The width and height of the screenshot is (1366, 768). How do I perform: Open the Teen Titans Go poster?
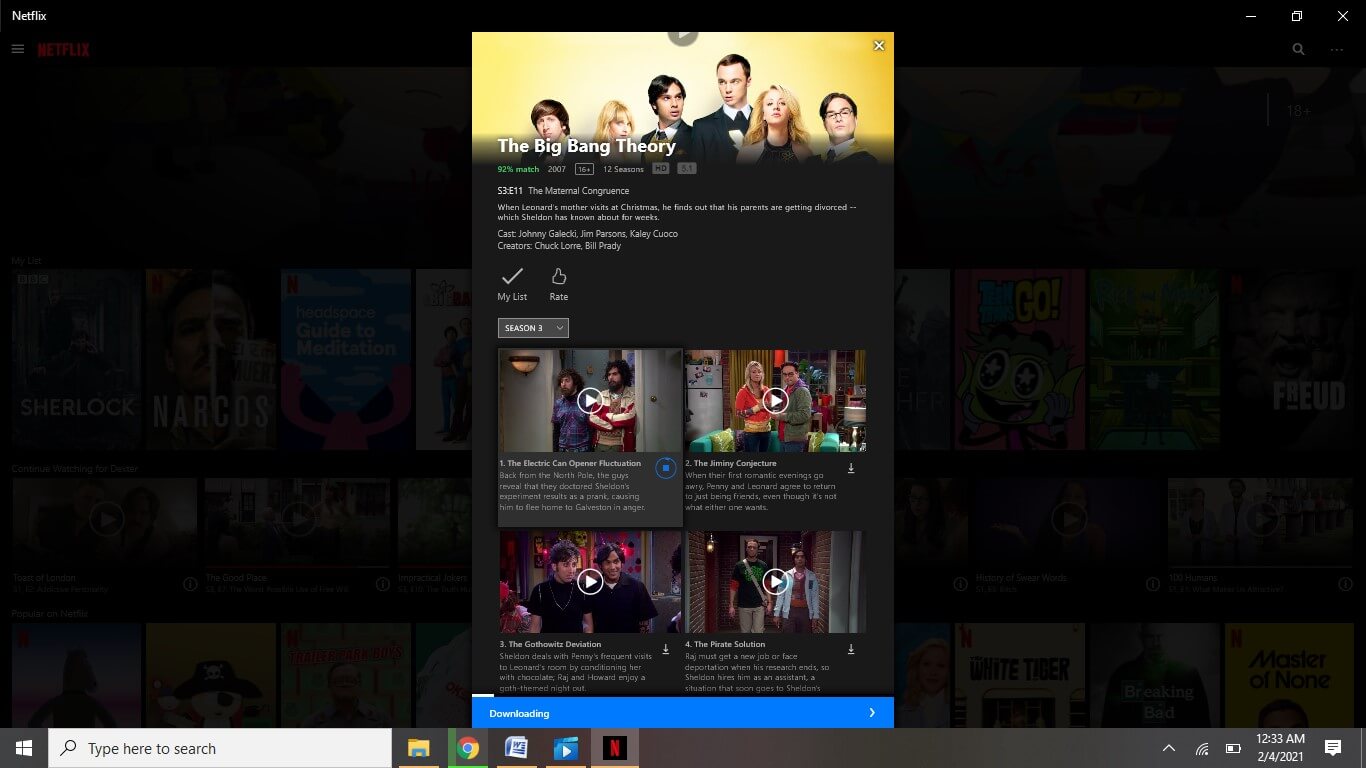tap(1020, 359)
